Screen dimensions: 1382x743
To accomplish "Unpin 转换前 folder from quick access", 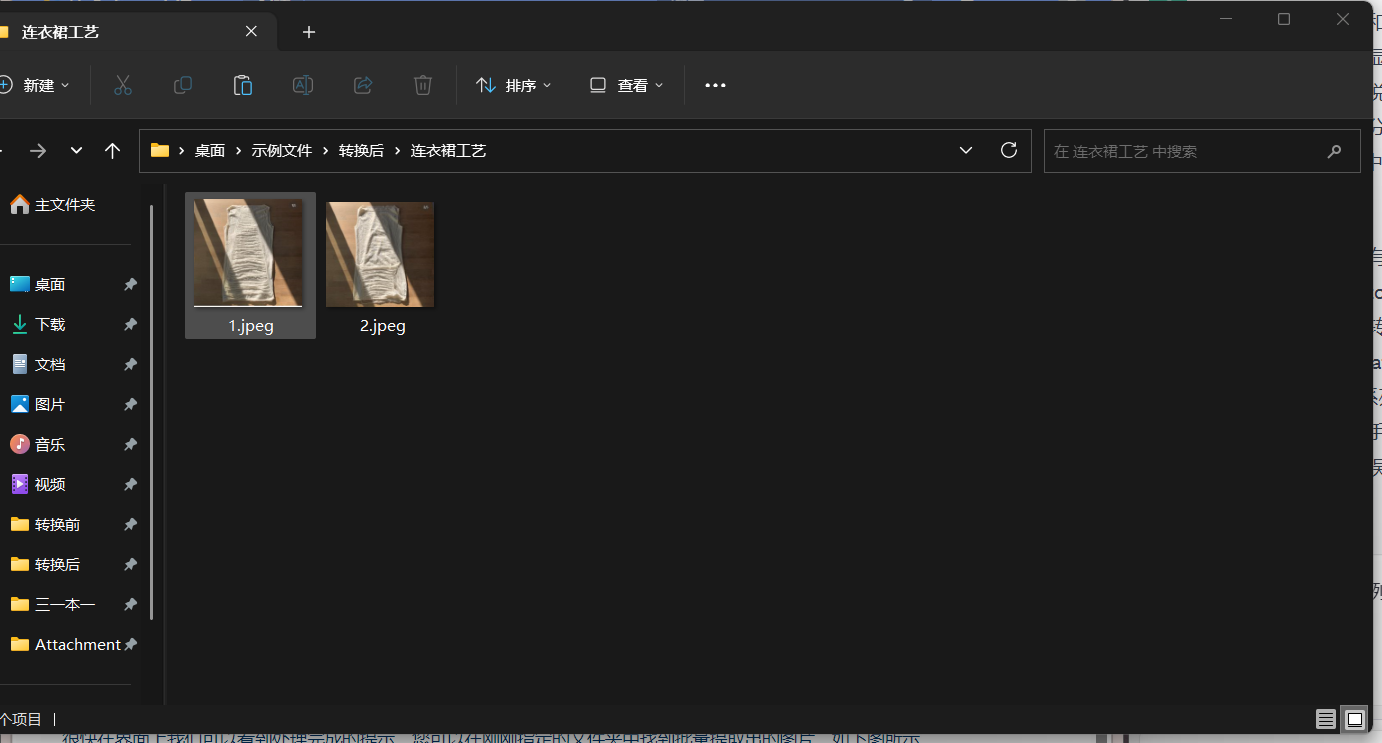I will point(129,524).
